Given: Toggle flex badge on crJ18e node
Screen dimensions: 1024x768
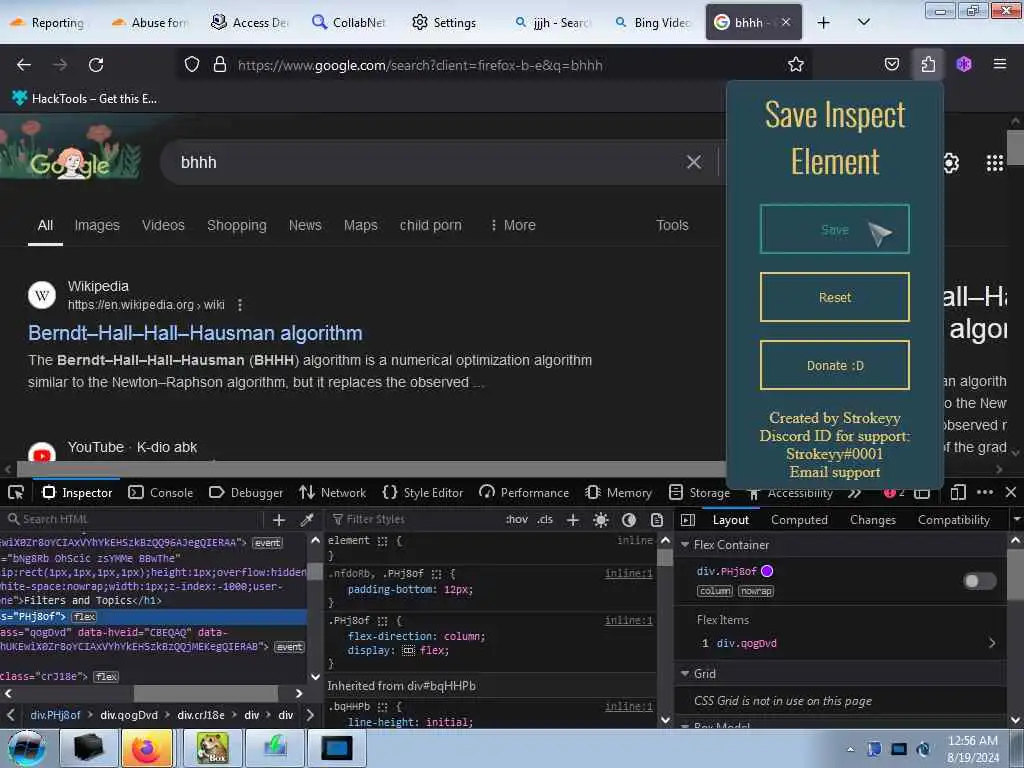Looking at the screenshot, I should click(106, 677).
